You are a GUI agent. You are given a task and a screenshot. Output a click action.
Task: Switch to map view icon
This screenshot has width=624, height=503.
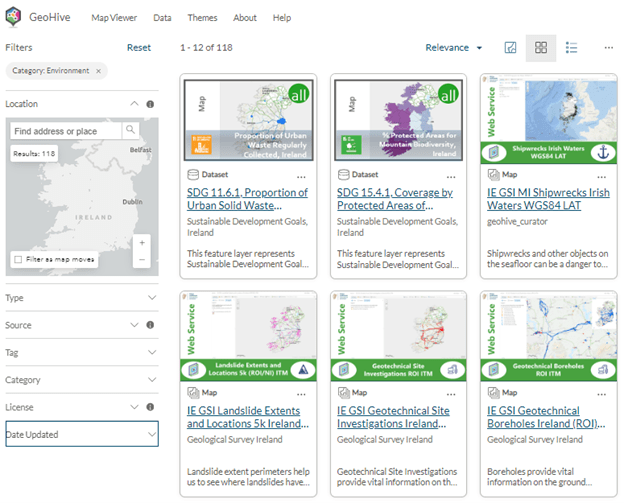click(x=510, y=48)
